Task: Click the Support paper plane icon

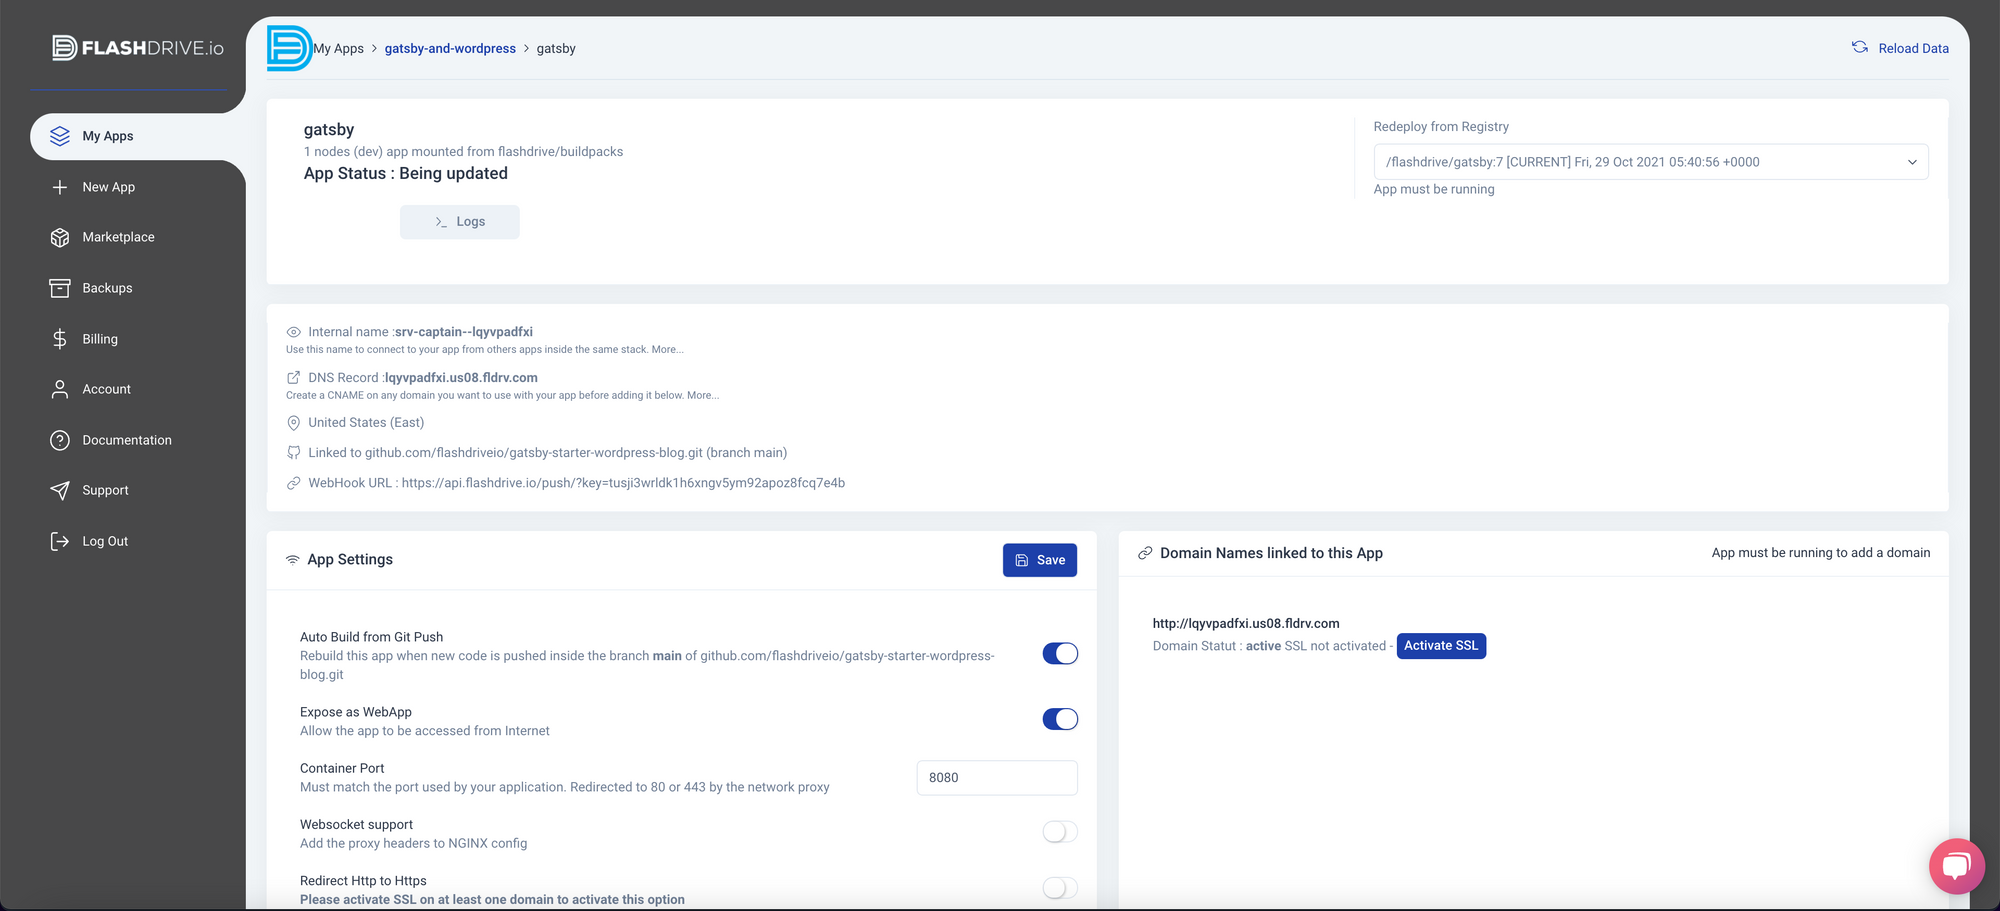Action: tap(60, 490)
